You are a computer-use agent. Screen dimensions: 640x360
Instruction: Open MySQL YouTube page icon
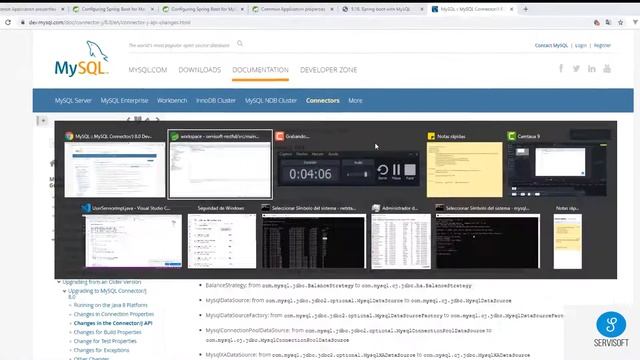click(x=607, y=69)
